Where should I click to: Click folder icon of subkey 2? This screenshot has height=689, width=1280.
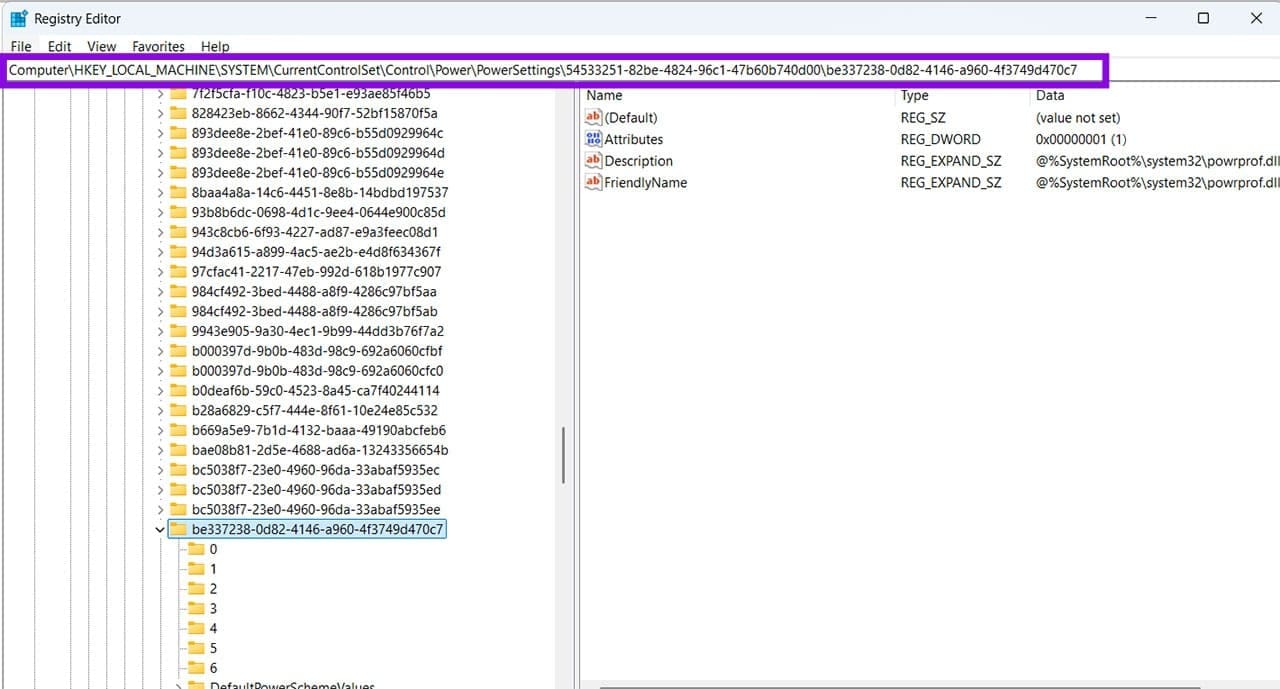click(196, 588)
